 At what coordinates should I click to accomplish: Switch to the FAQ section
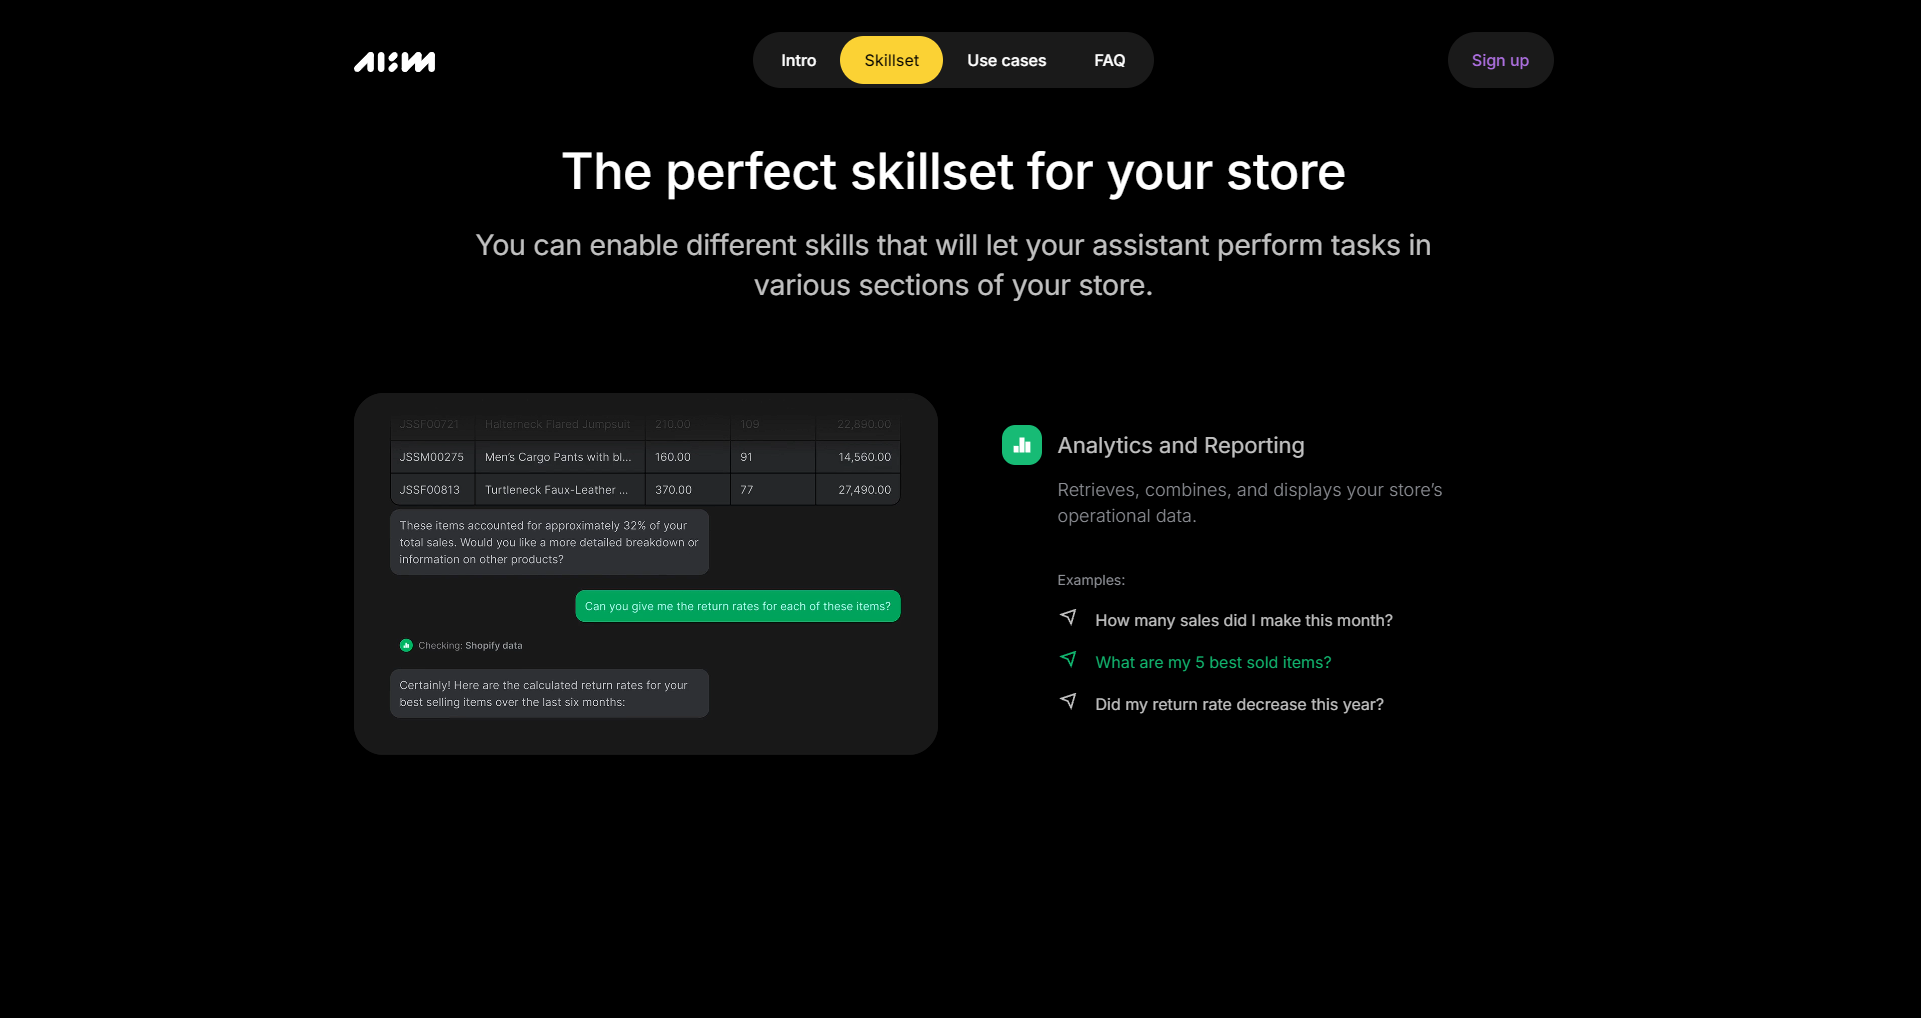click(1110, 60)
